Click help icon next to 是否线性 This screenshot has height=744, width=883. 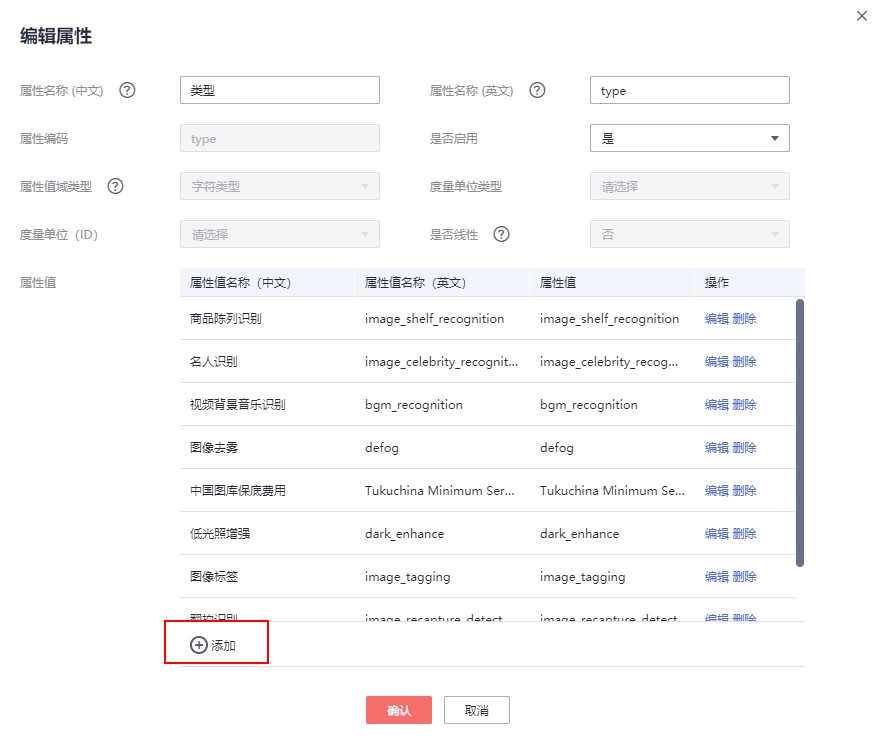502,234
